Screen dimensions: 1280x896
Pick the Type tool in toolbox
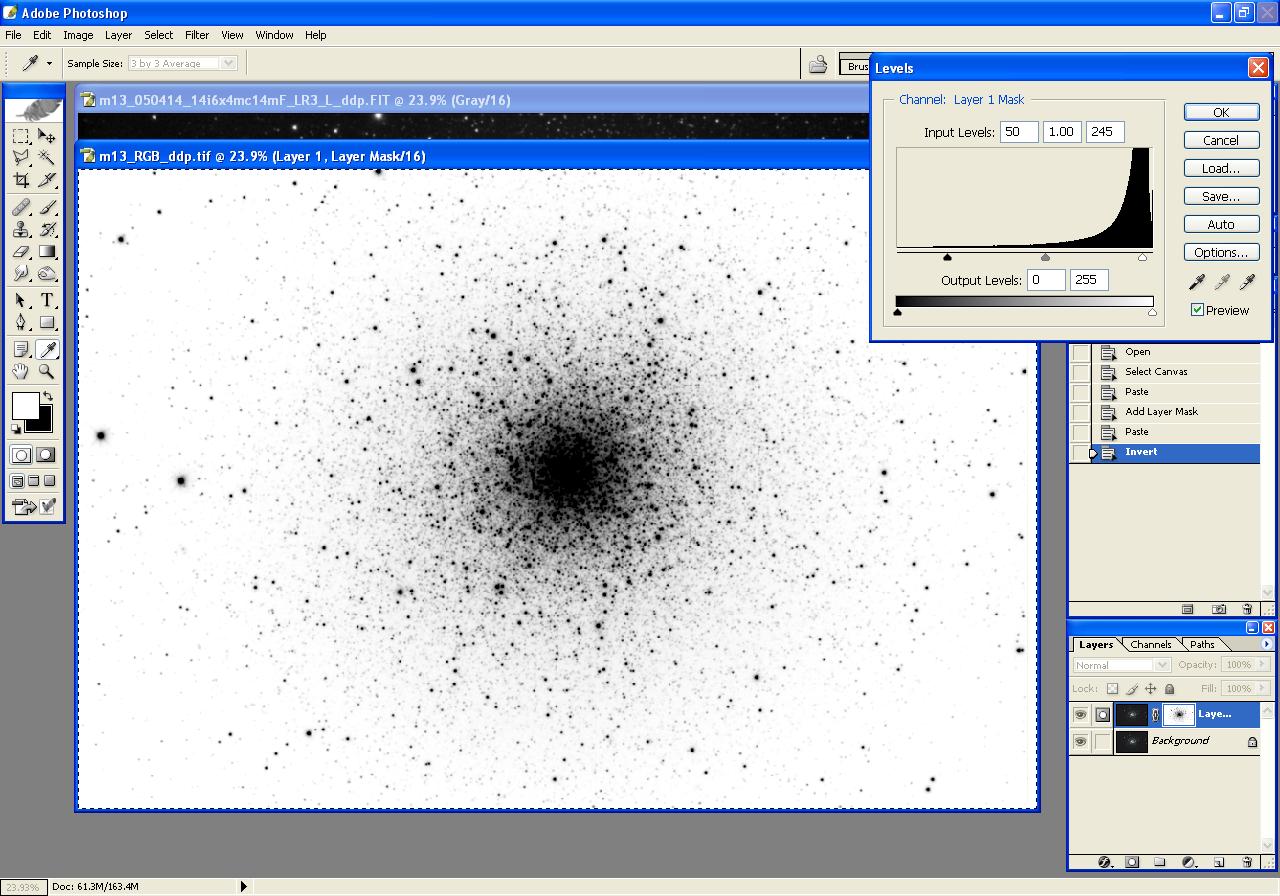click(x=47, y=300)
